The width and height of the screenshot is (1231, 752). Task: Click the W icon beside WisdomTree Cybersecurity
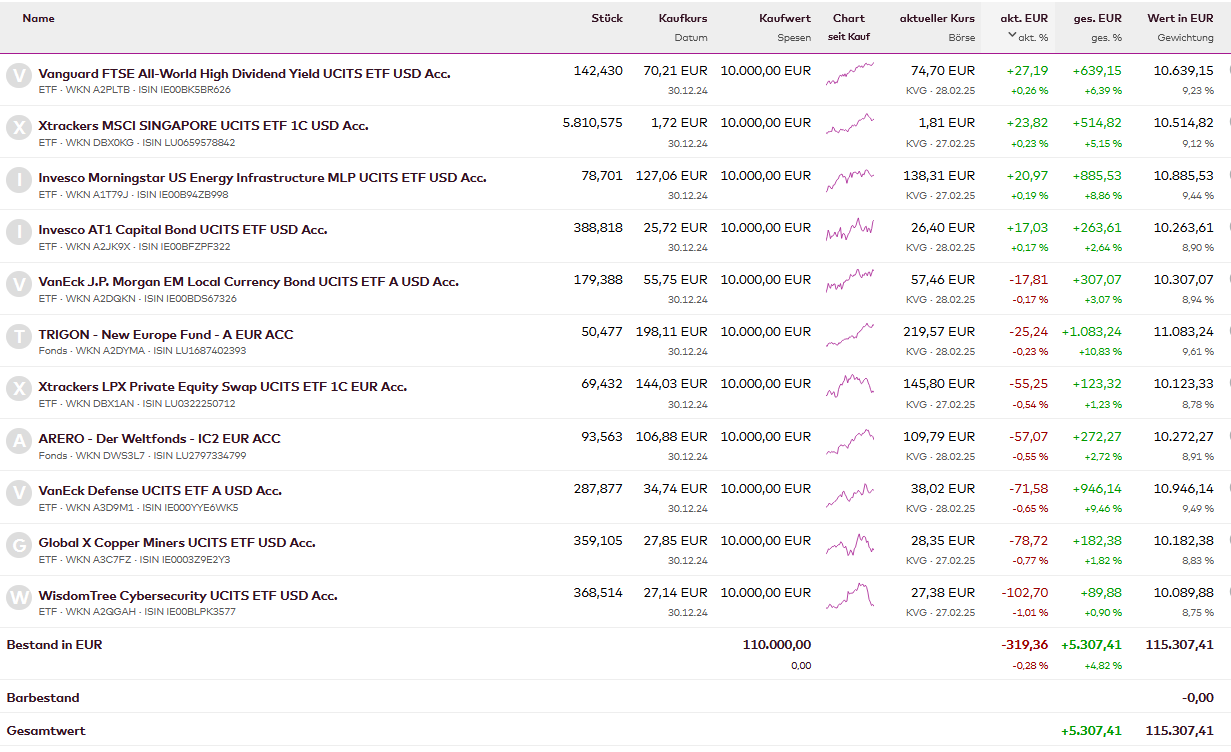click(x=19, y=597)
